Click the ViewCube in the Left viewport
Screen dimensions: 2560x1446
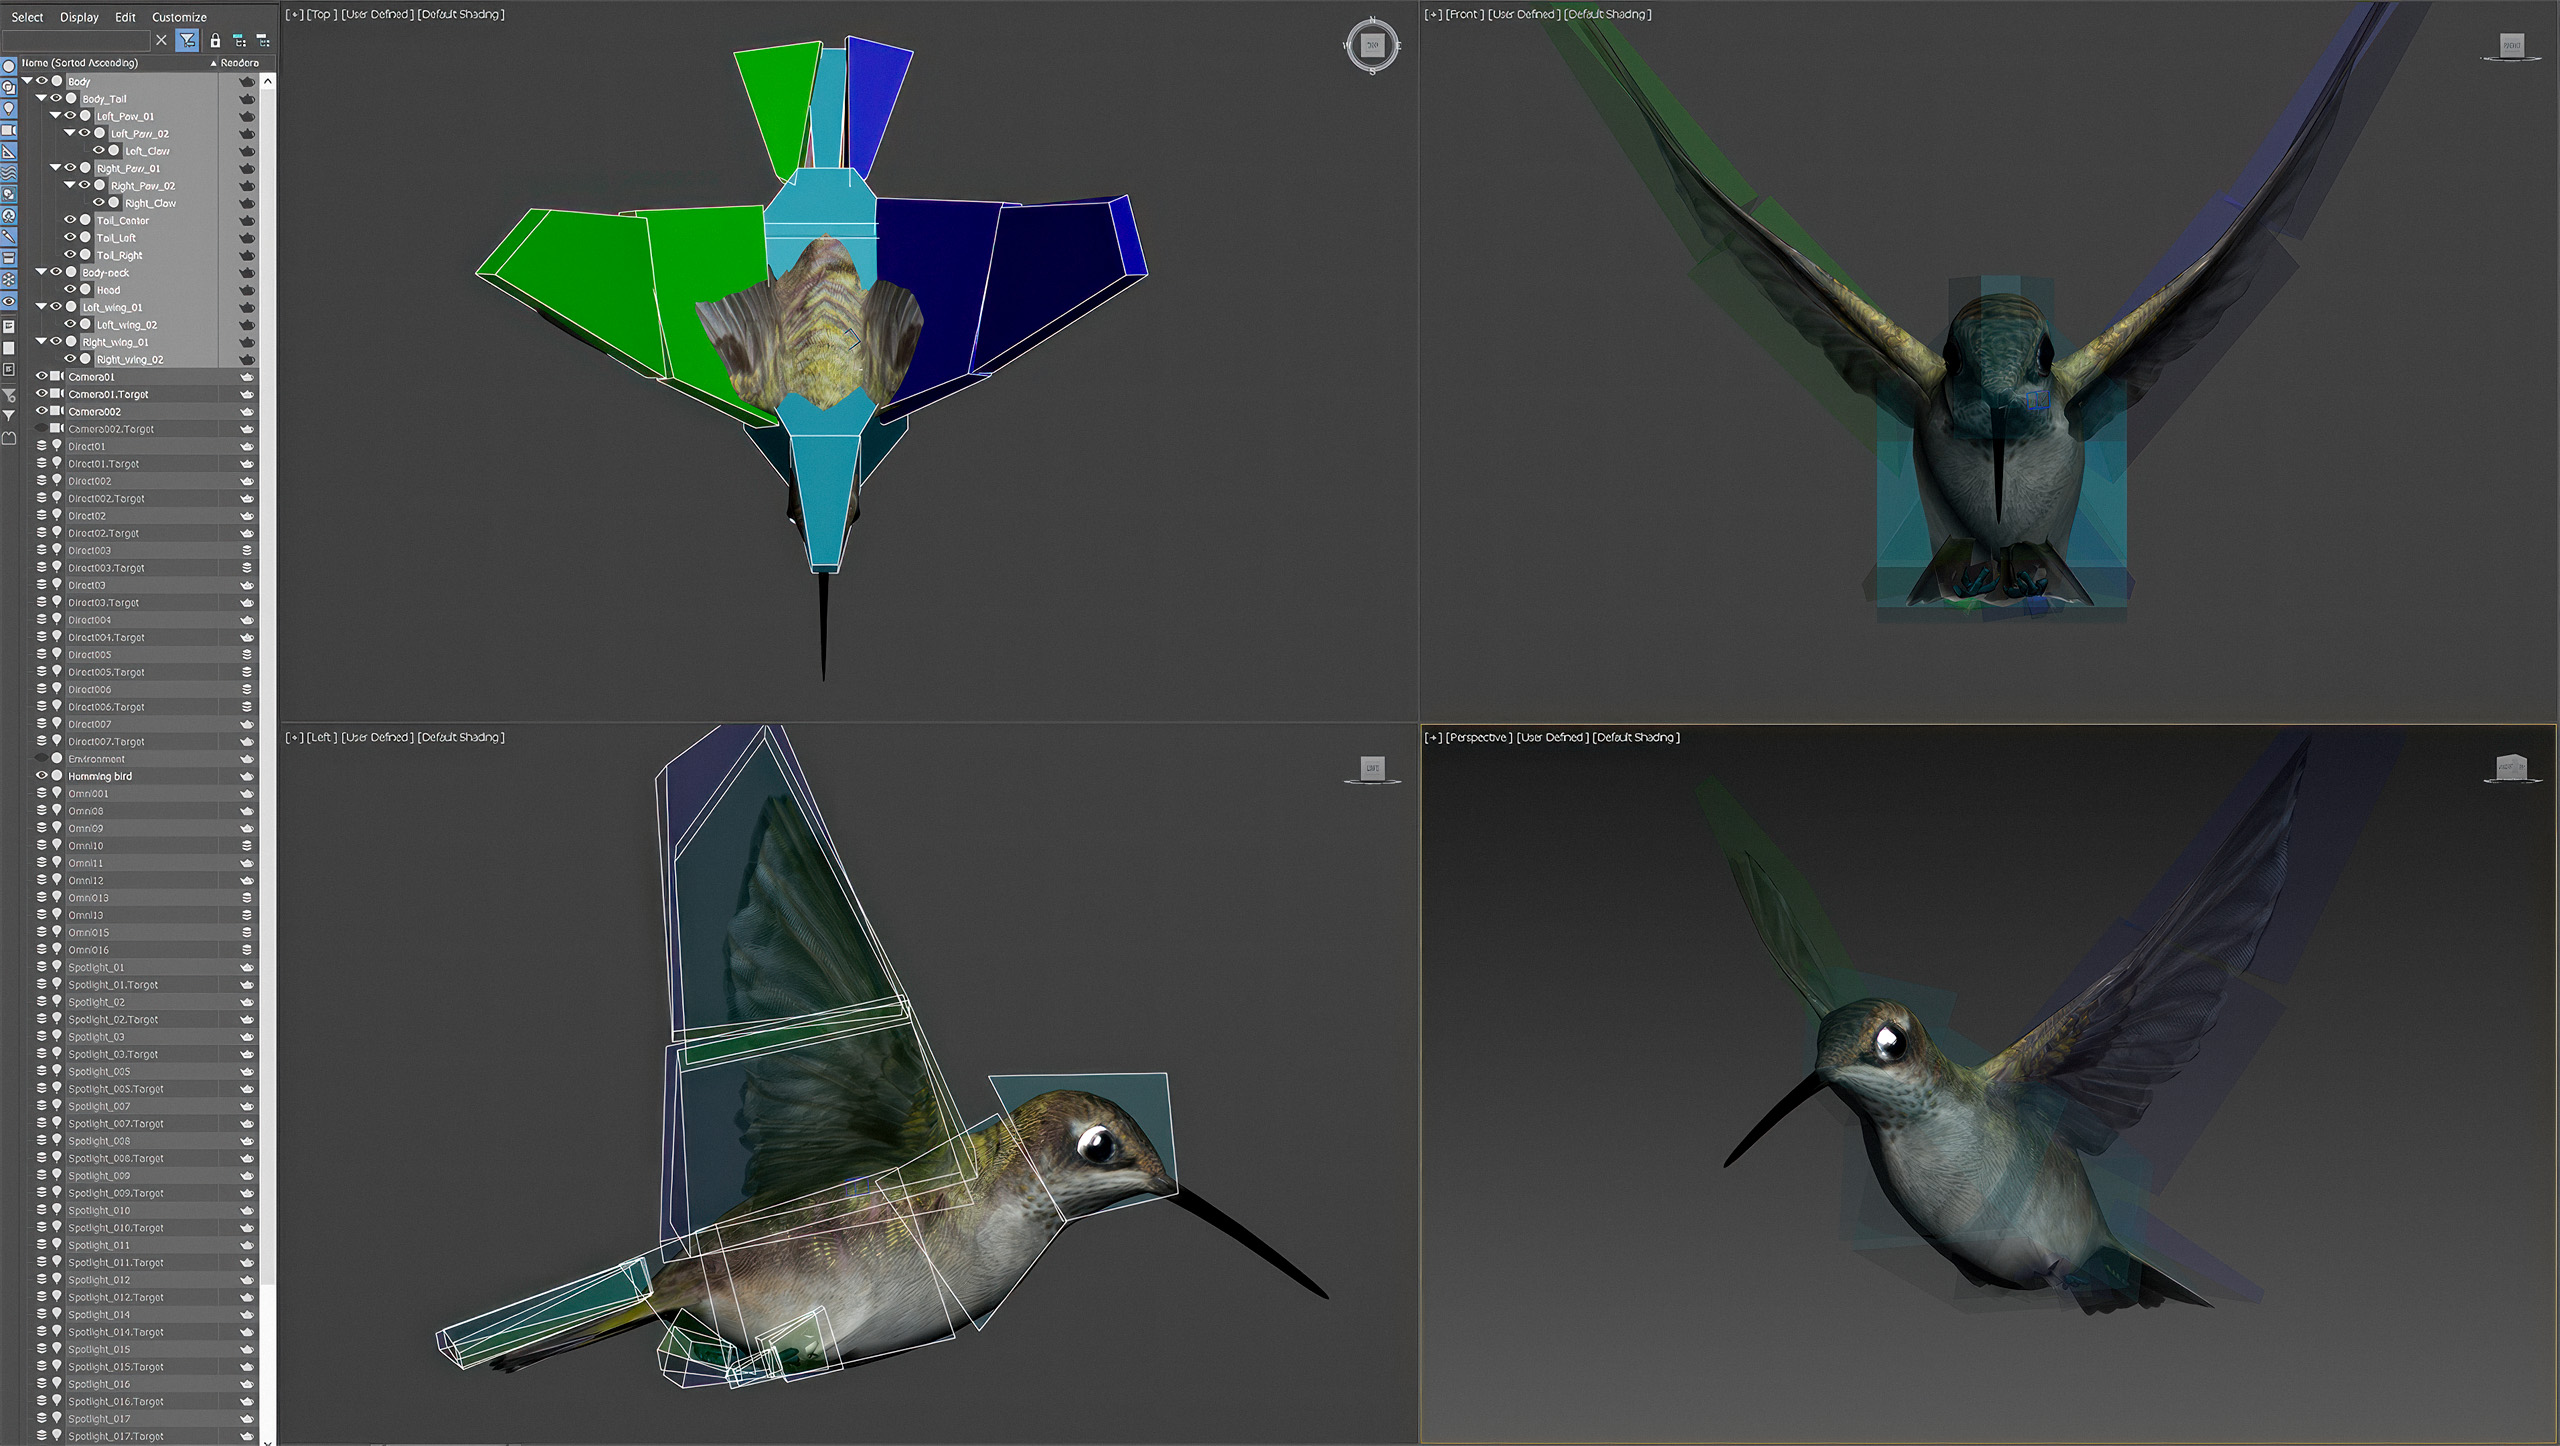1372,769
